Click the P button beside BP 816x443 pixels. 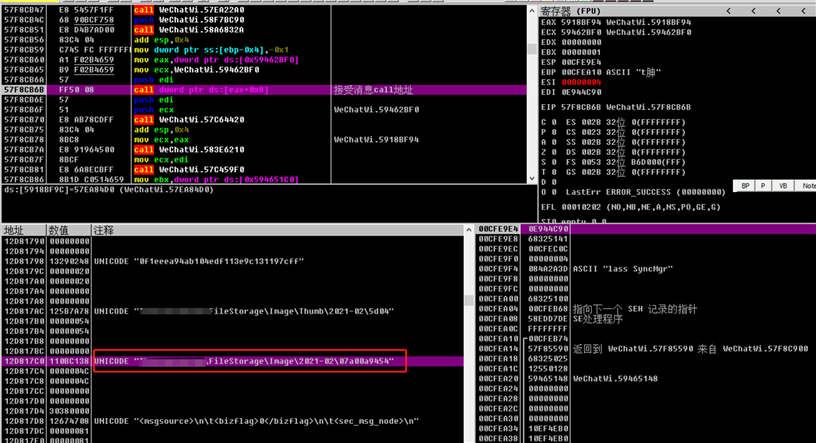[763, 186]
